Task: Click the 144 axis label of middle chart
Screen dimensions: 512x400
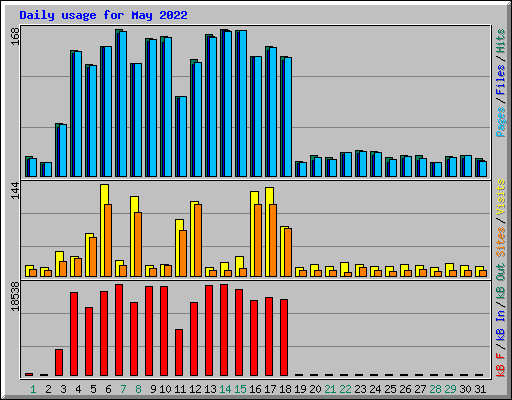Action: [x=15, y=191]
